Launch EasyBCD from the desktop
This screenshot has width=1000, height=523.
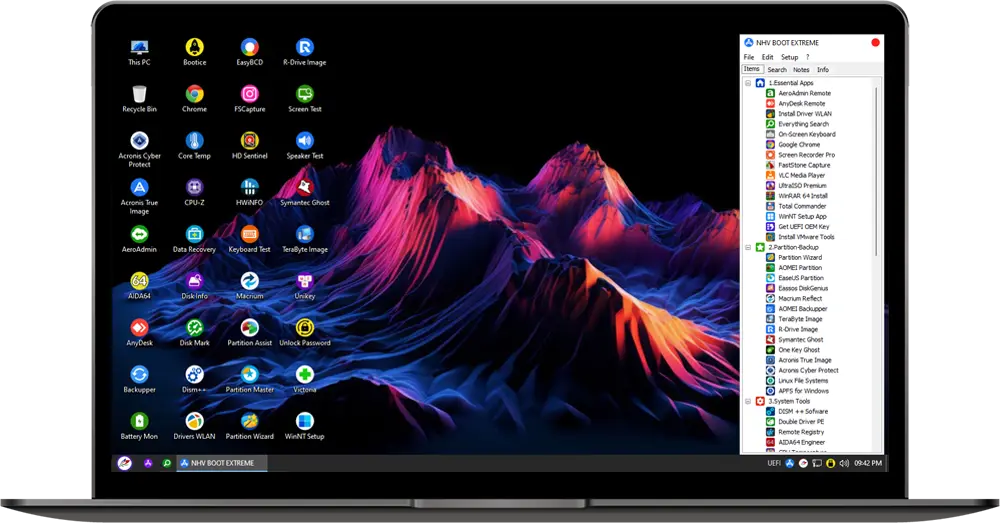(249, 52)
